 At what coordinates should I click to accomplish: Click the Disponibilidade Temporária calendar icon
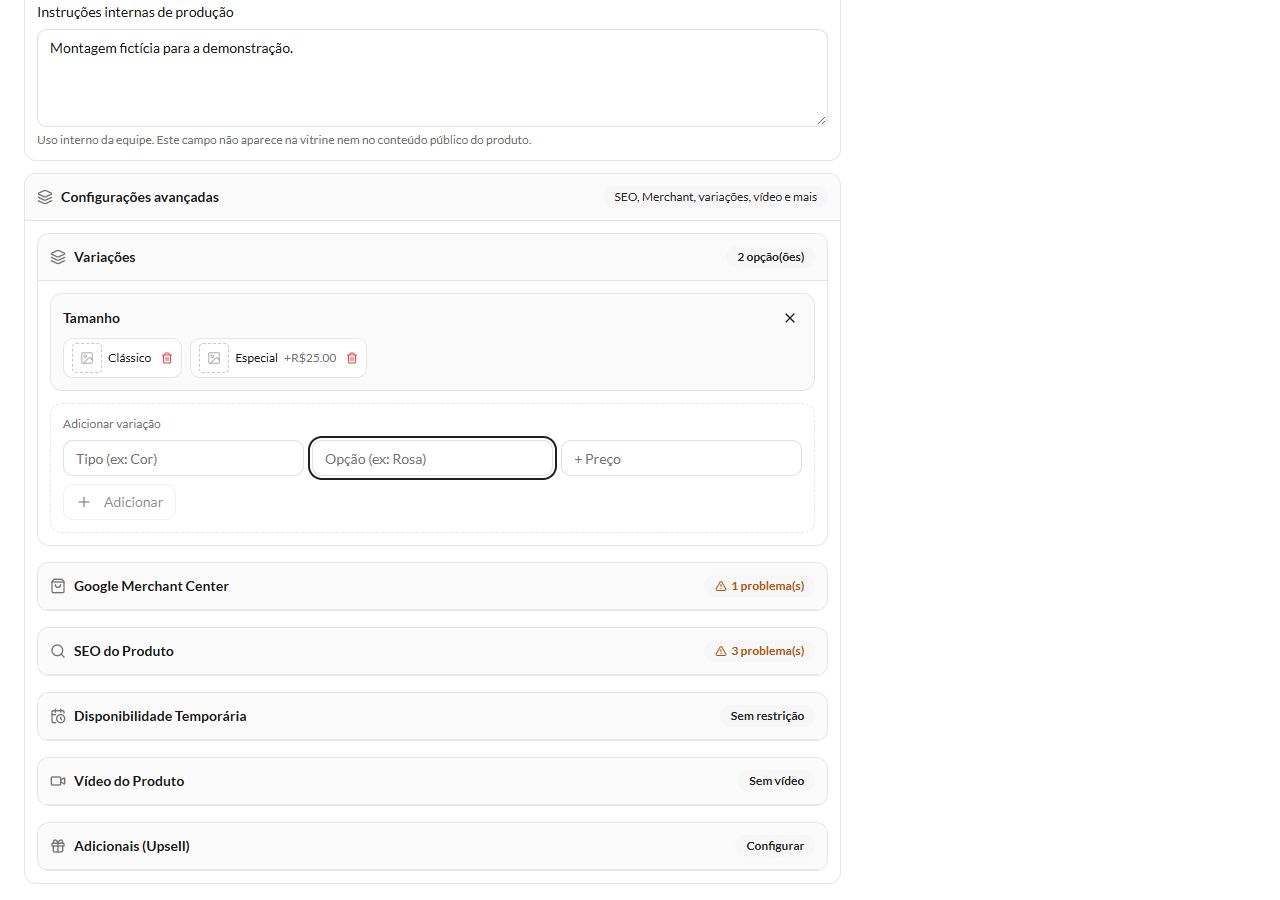pos(58,716)
